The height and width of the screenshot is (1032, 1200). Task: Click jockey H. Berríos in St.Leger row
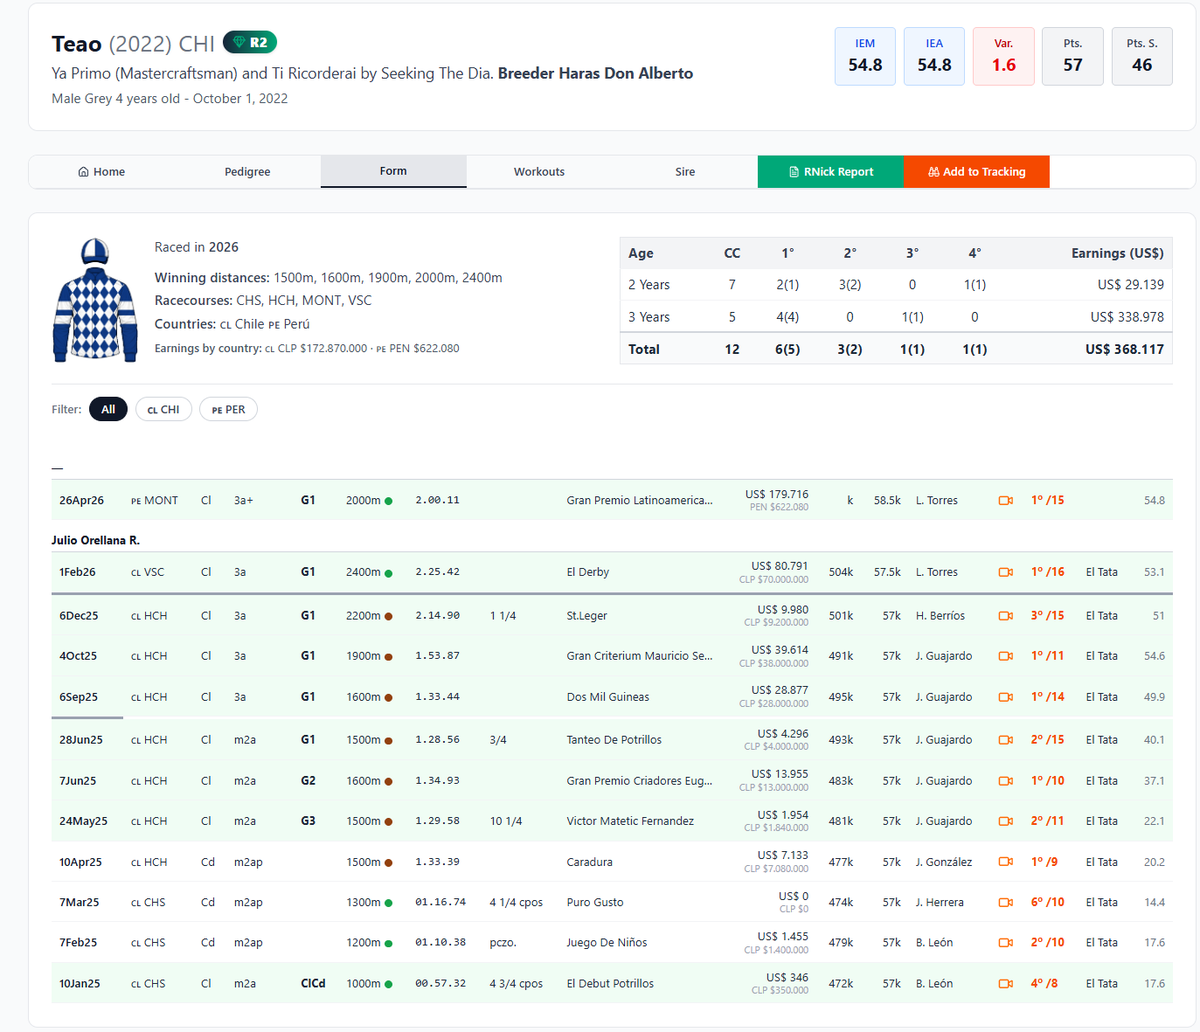point(940,616)
